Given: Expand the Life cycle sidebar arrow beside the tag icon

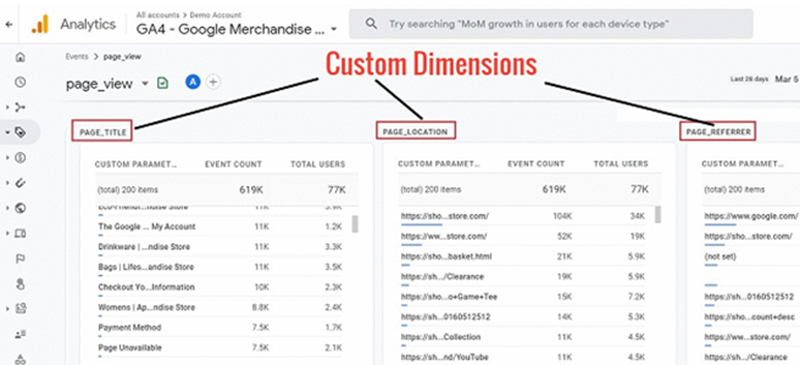Looking at the screenshot, I should [8, 132].
